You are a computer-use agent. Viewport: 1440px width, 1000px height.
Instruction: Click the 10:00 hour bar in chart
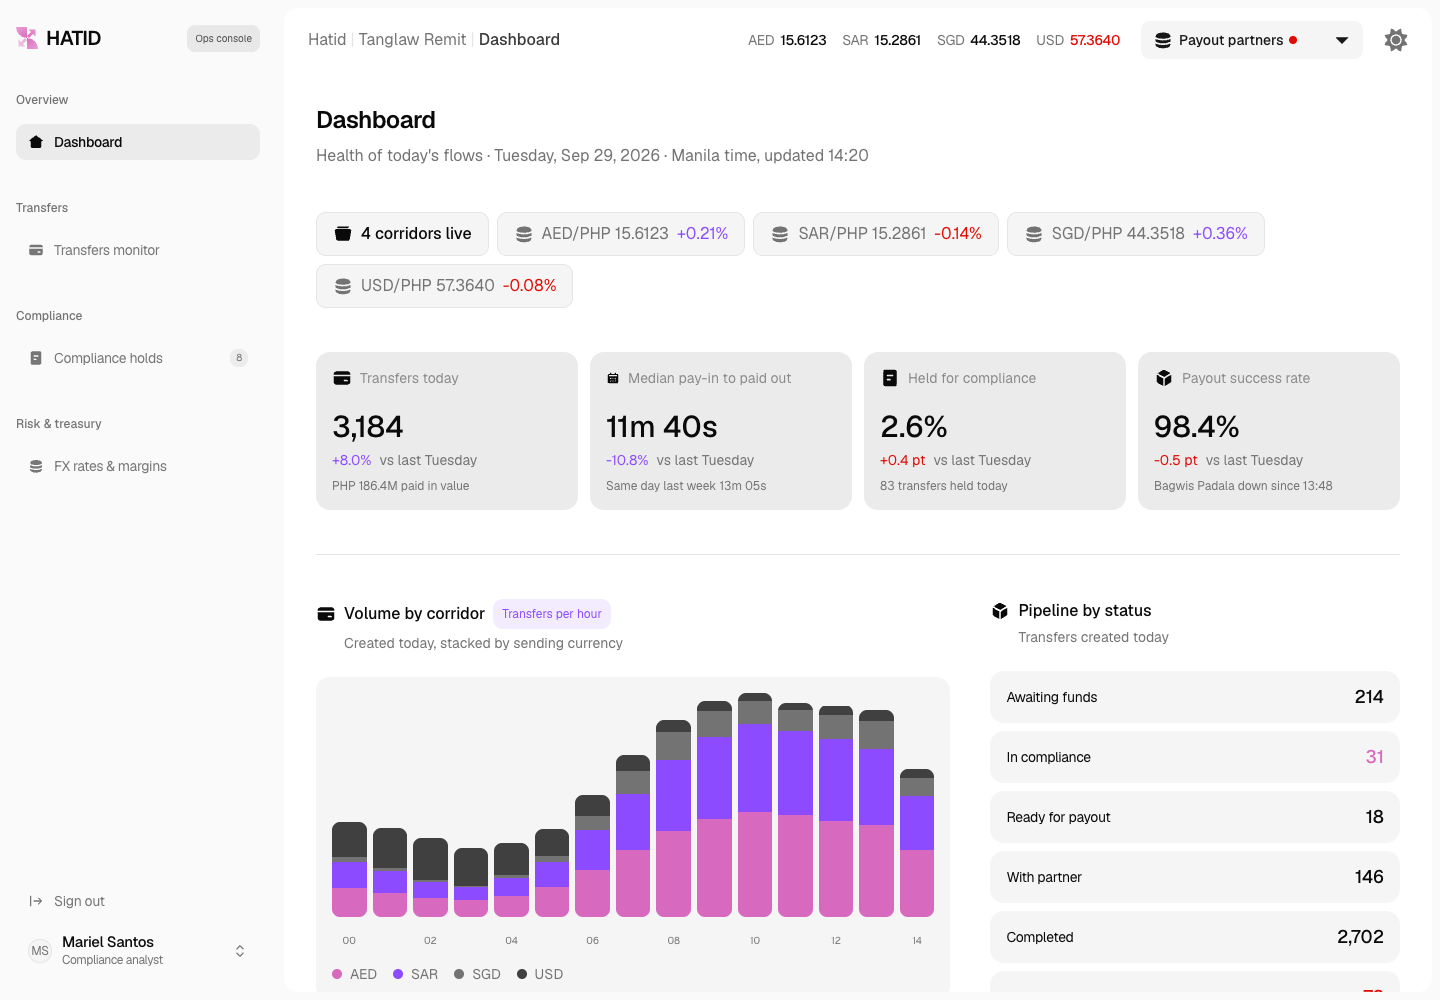click(755, 805)
